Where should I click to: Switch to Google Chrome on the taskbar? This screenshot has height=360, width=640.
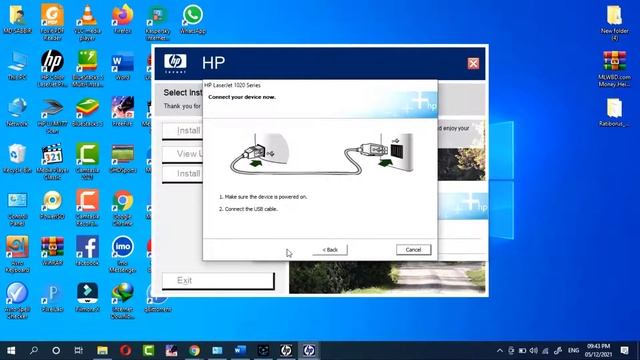(194, 350)
